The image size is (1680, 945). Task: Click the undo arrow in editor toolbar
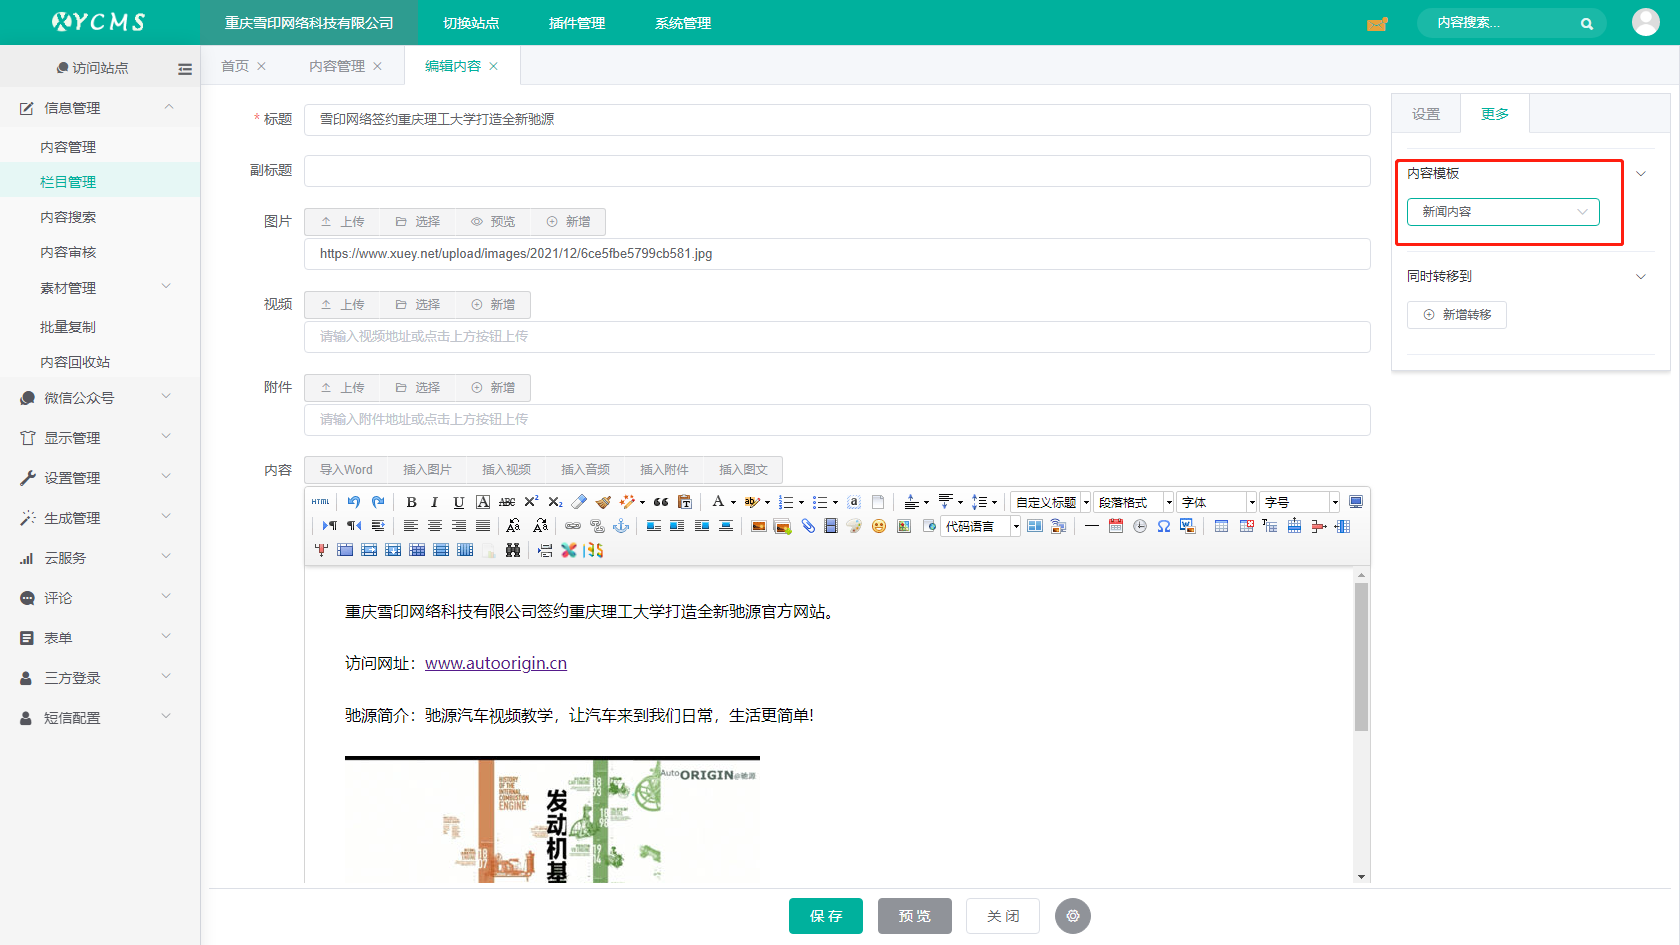[x=354, y=502]
